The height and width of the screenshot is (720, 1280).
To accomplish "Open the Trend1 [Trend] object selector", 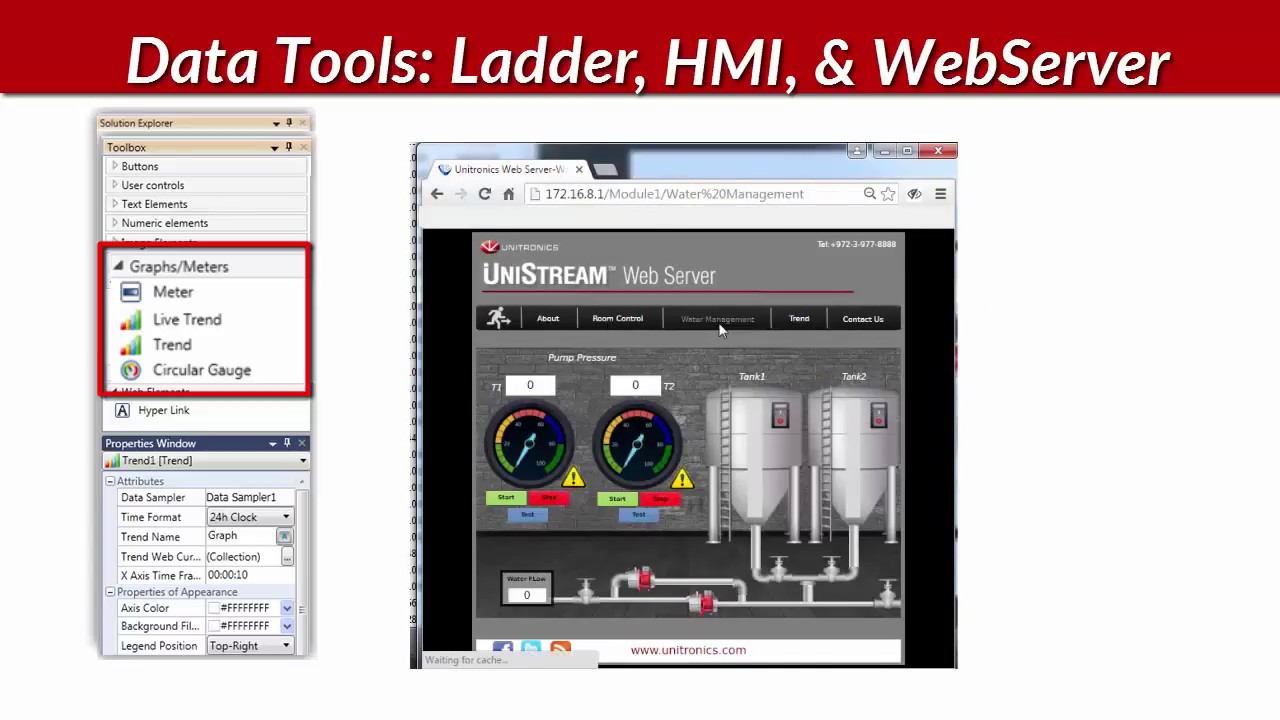I will pyautogui.click(x=303, y=461).
